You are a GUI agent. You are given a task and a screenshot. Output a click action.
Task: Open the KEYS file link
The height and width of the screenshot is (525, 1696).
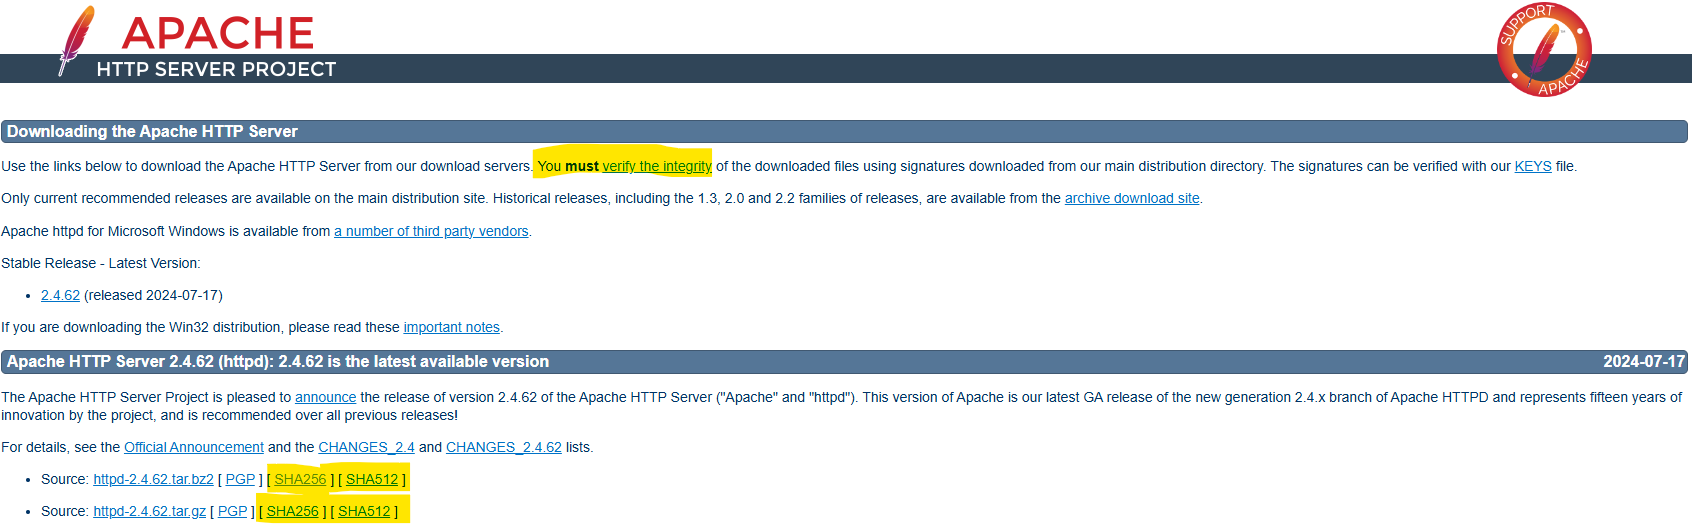[x=1532, y=166]
